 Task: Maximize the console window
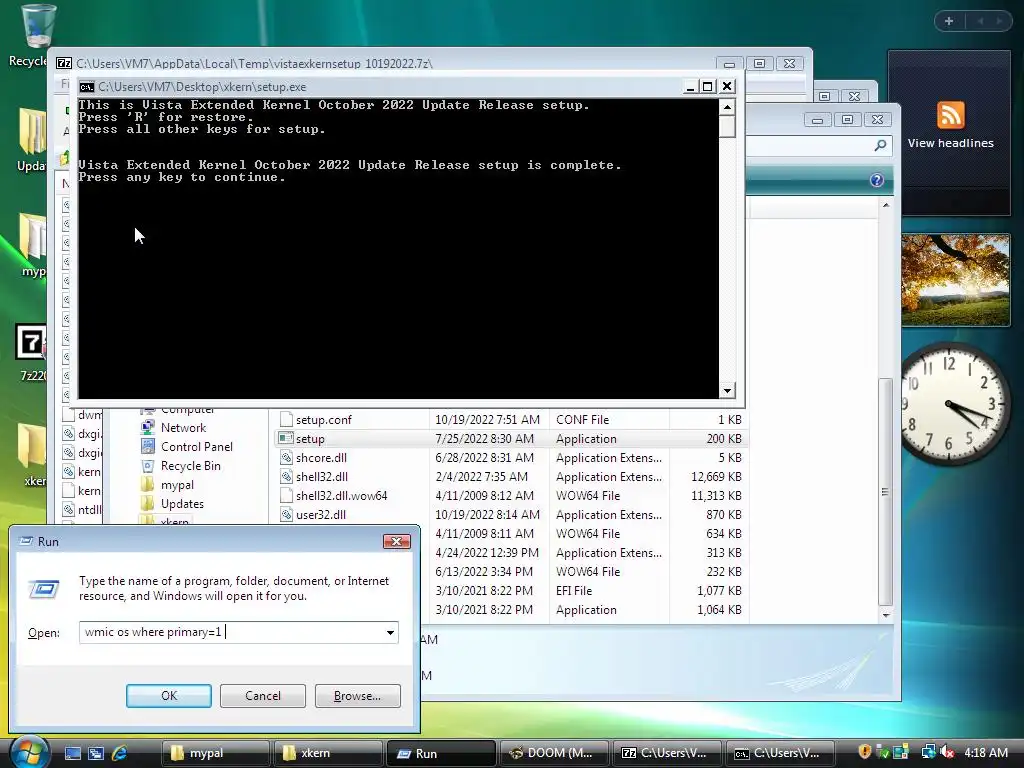(707, 86)
